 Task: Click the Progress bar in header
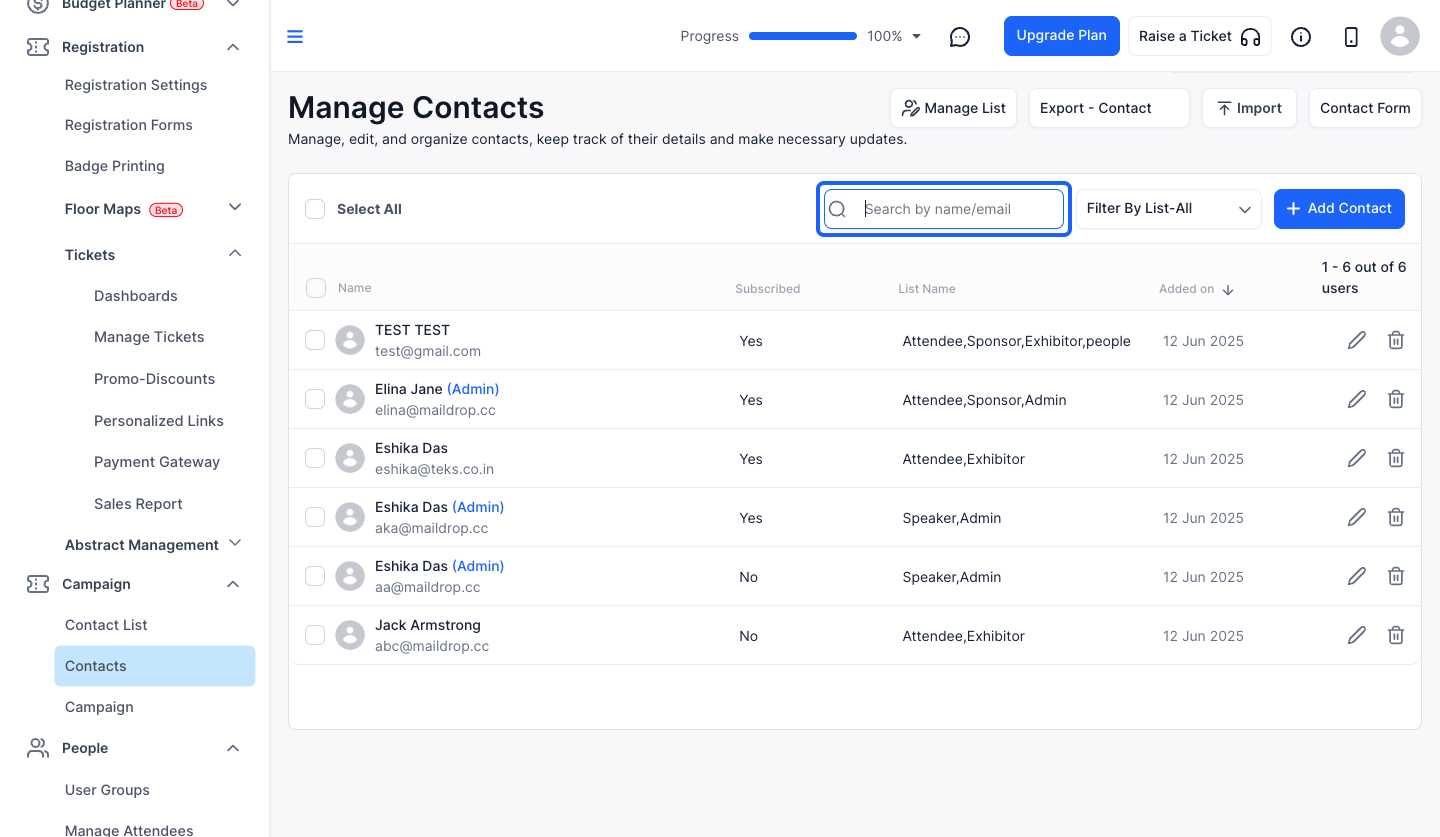(803, 36)
